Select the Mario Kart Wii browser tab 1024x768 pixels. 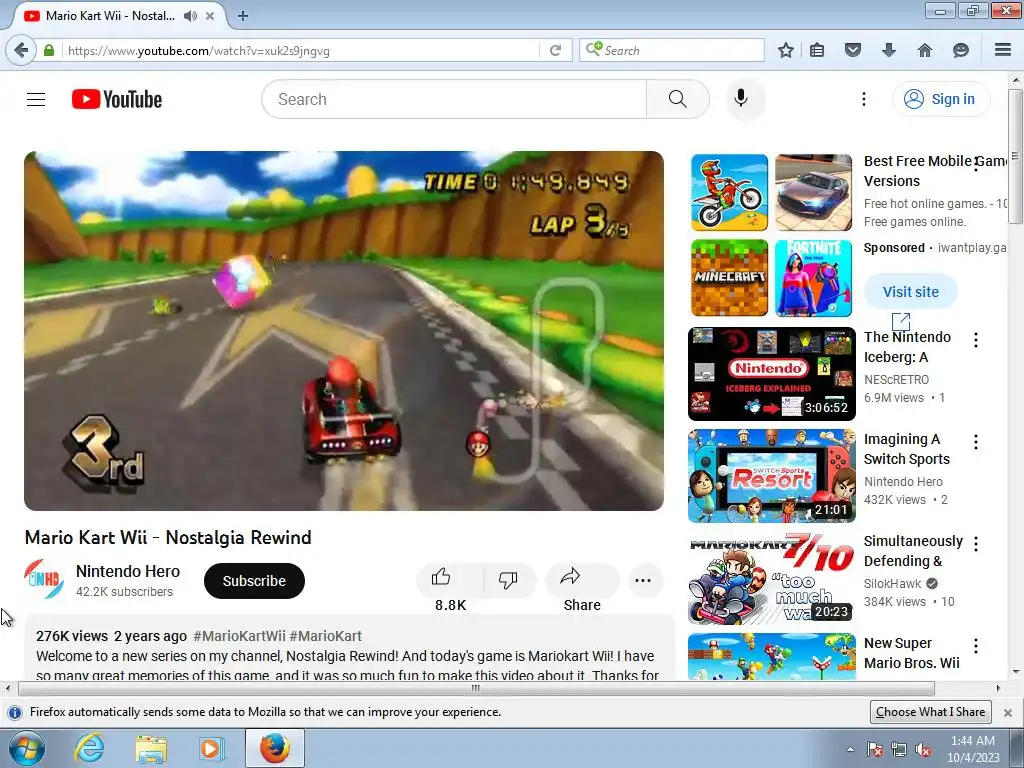[x=111, y=16]
